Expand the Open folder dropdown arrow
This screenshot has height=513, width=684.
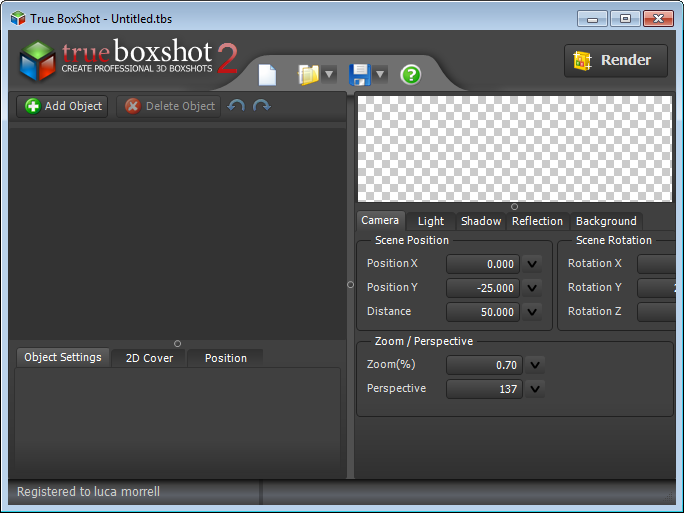pos(329,74)
